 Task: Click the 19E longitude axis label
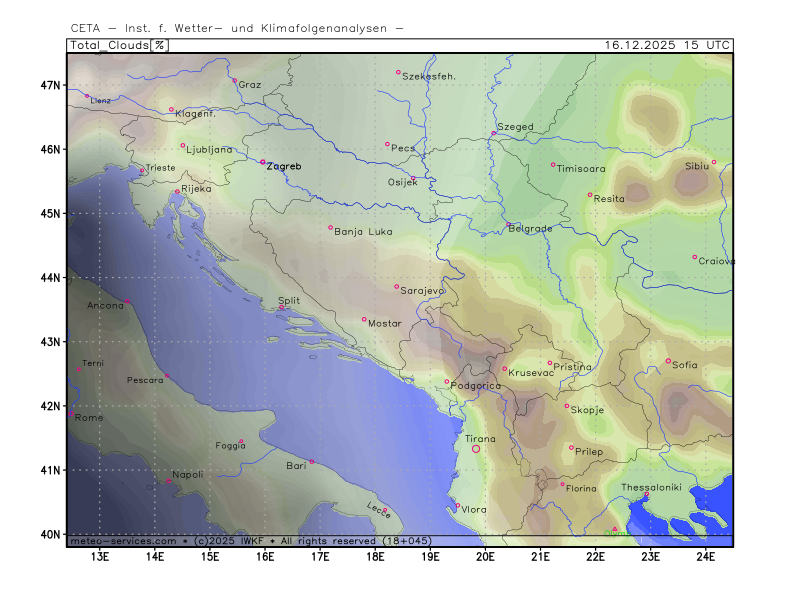[430, 555]
